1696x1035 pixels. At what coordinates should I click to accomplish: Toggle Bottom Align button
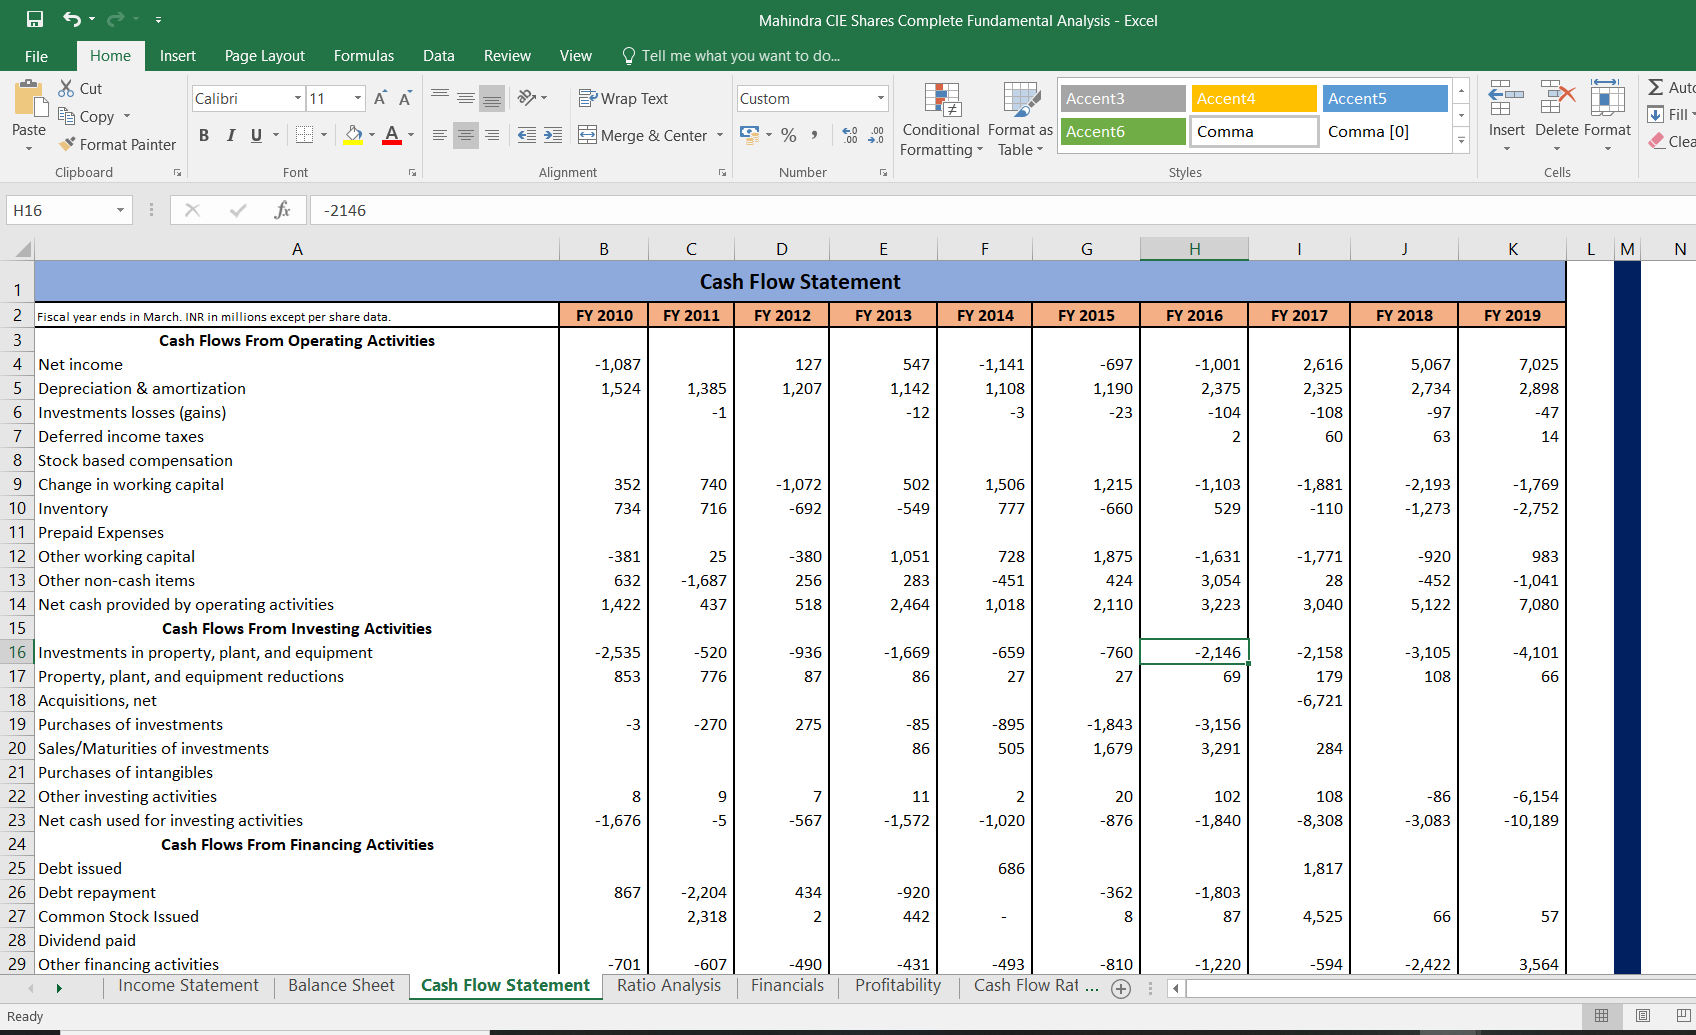[492, 98]
